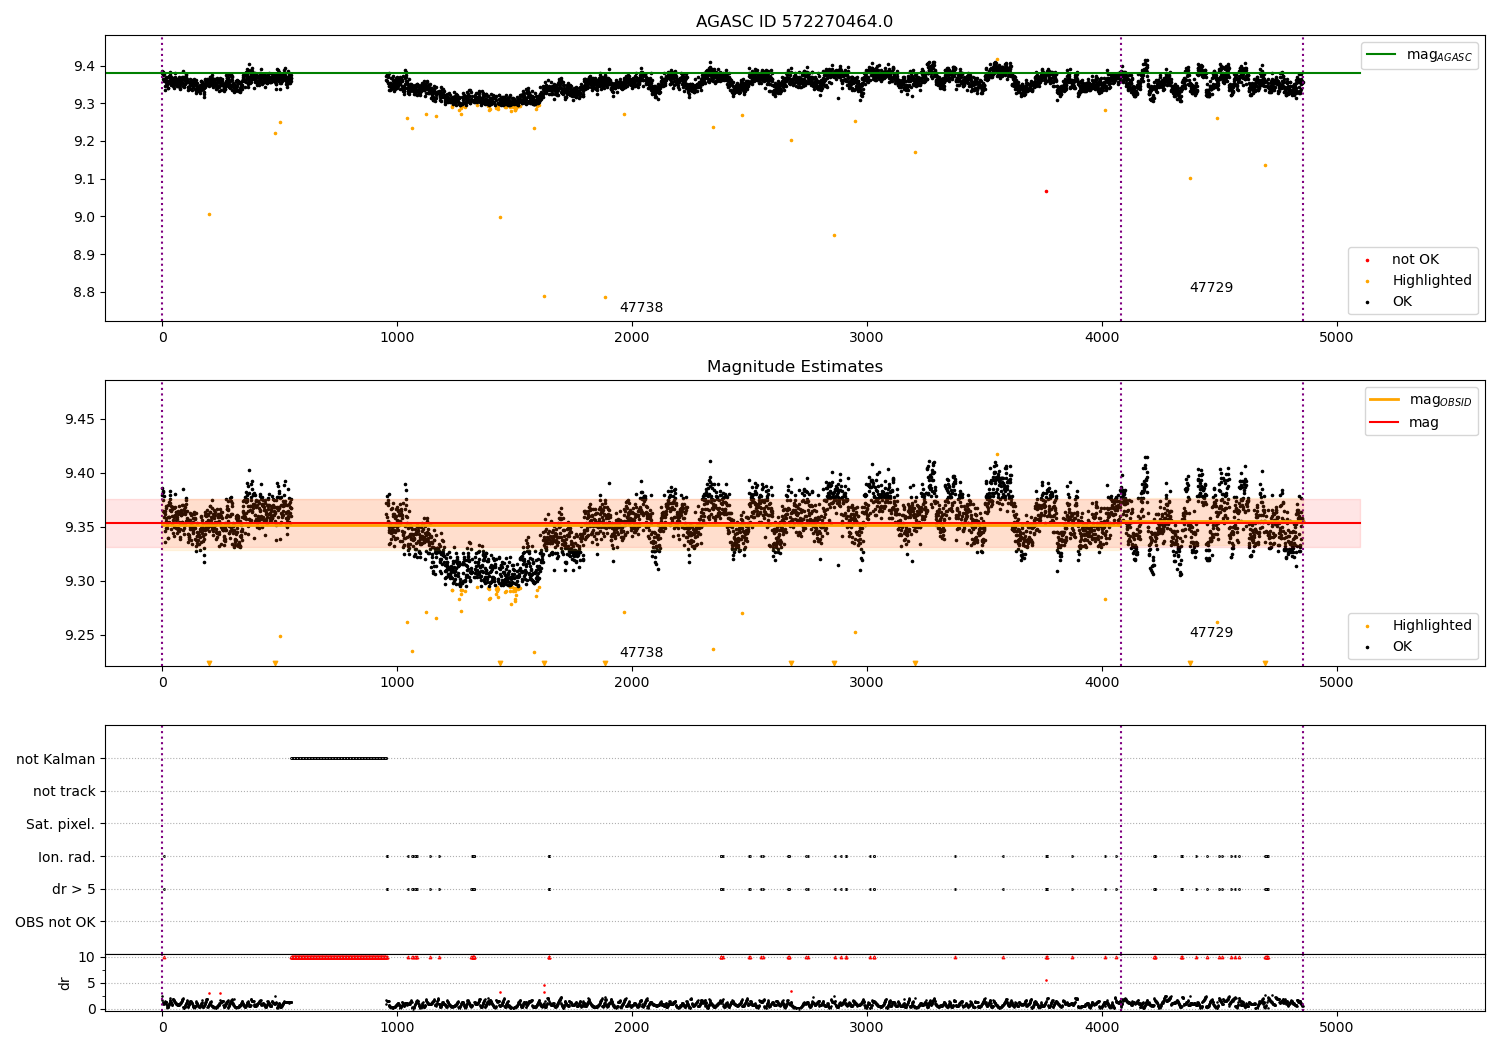Click x-axis tick 3000 beneath the top plot

tap(867, 338)
